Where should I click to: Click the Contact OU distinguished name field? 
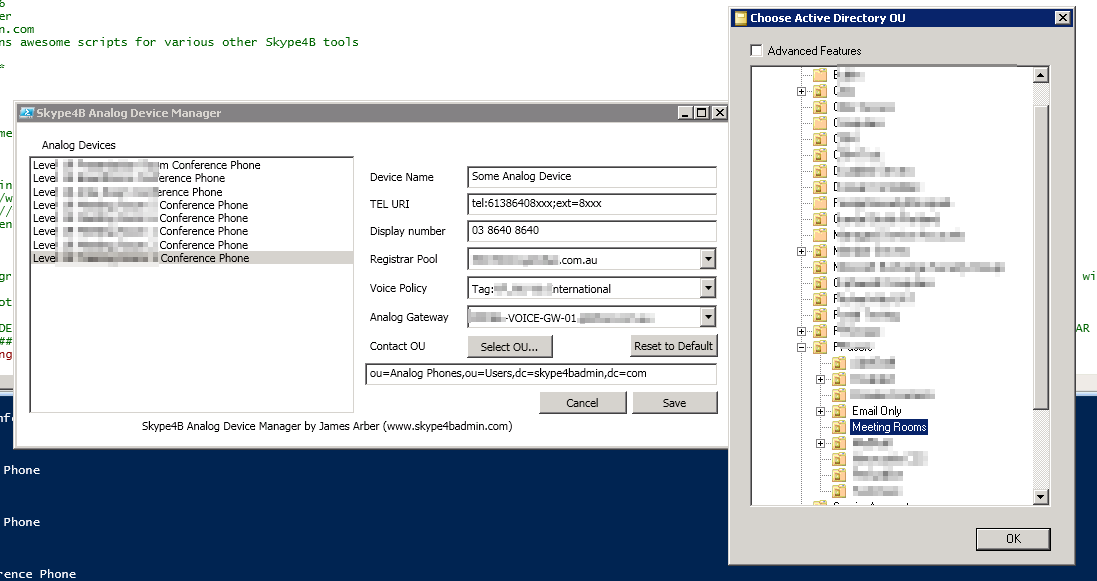click(541, 374)
